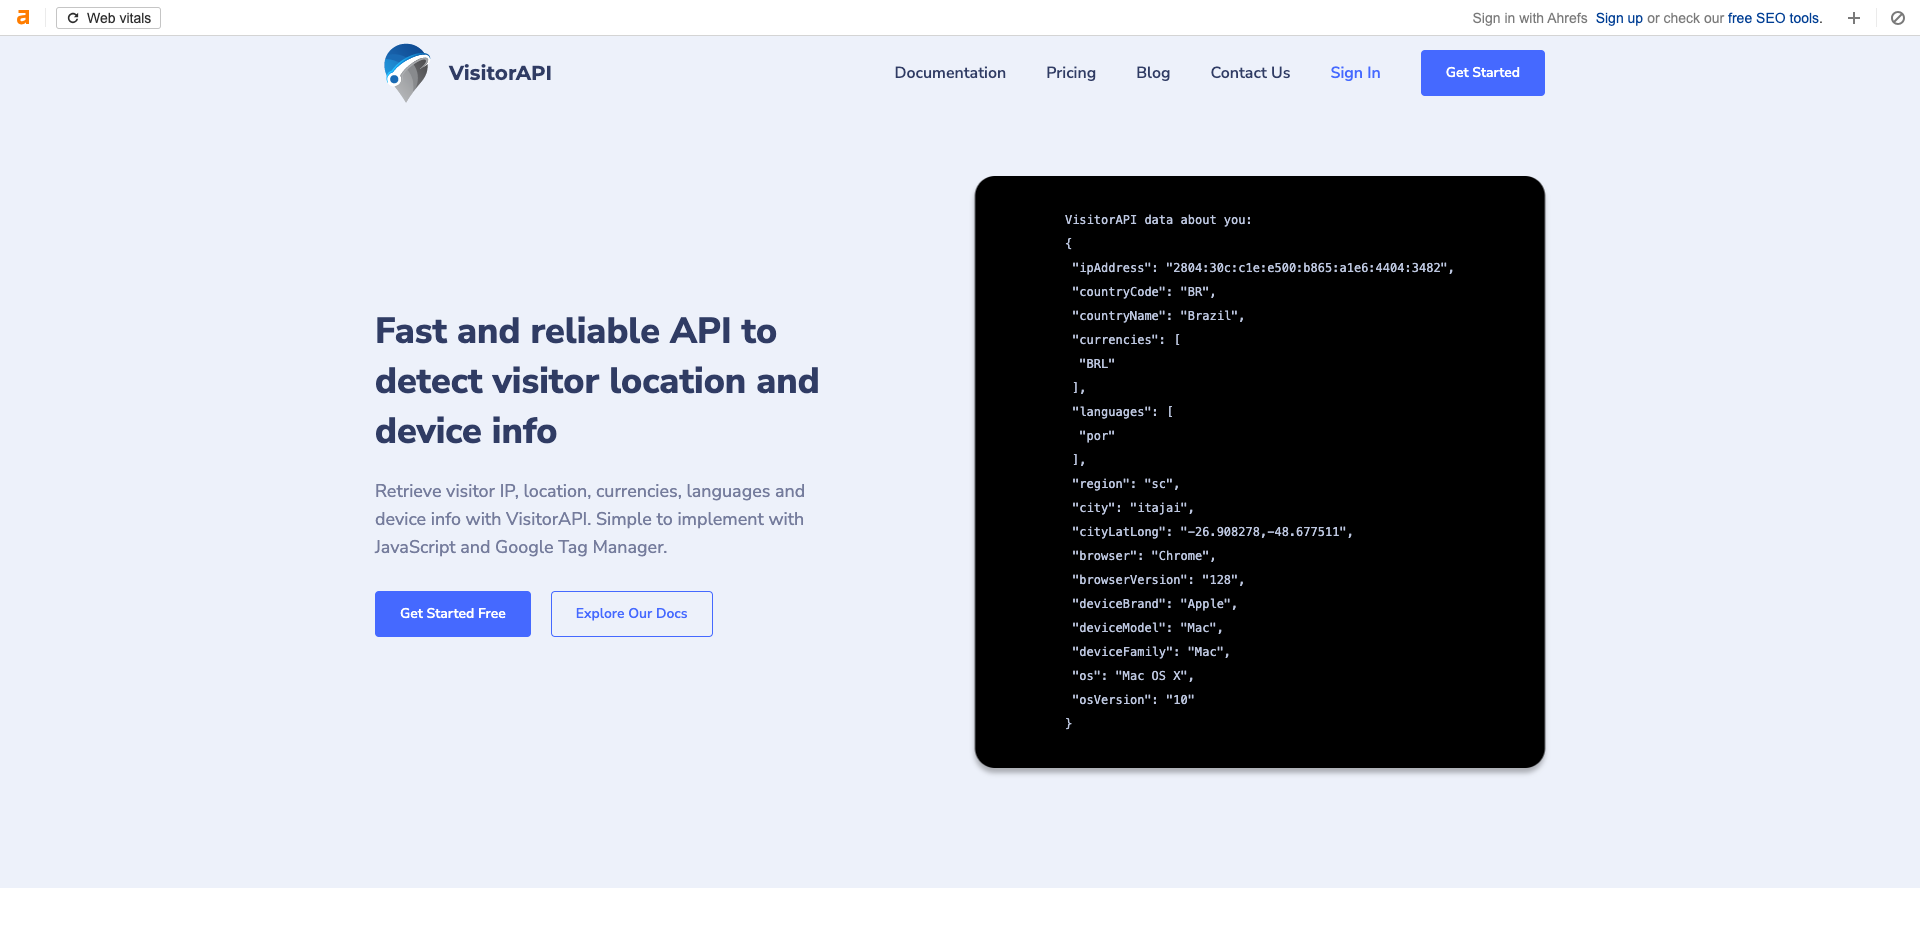Screen dimensions: 1920x934
Task: Go to the Pricing page
Action: 1070,73
